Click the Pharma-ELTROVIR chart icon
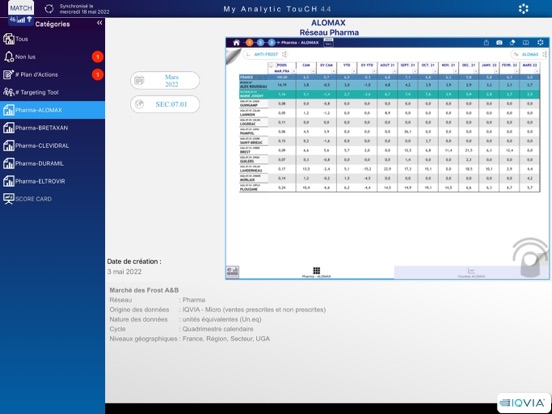 [8, 181]
